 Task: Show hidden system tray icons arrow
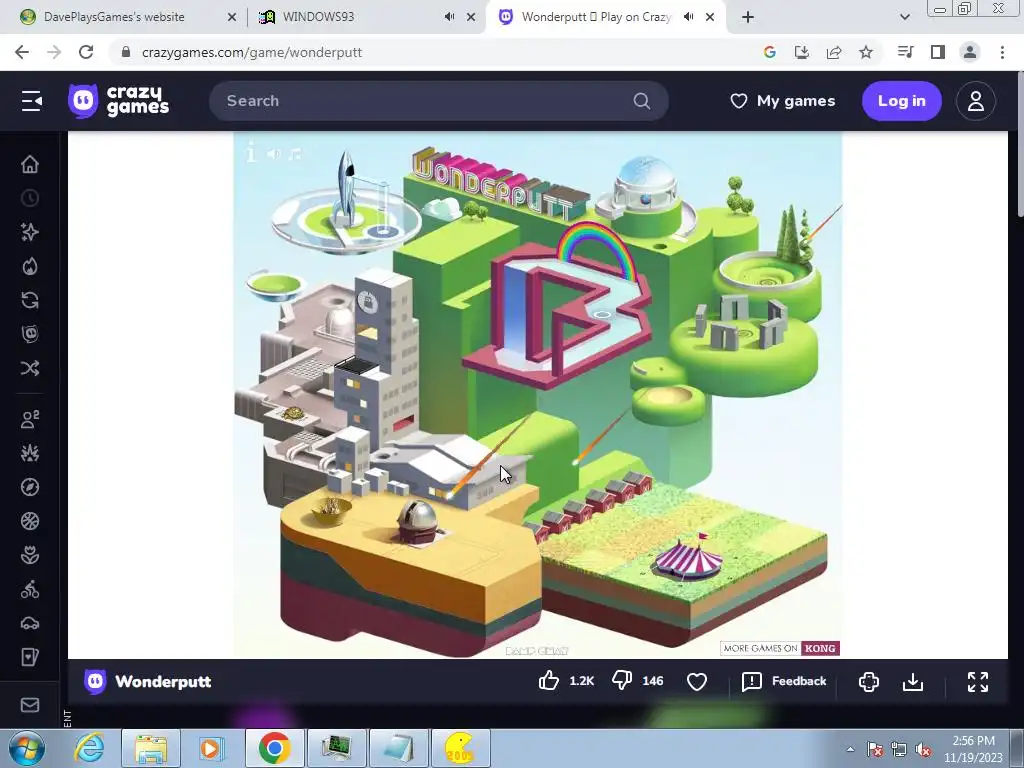(850, 749)
